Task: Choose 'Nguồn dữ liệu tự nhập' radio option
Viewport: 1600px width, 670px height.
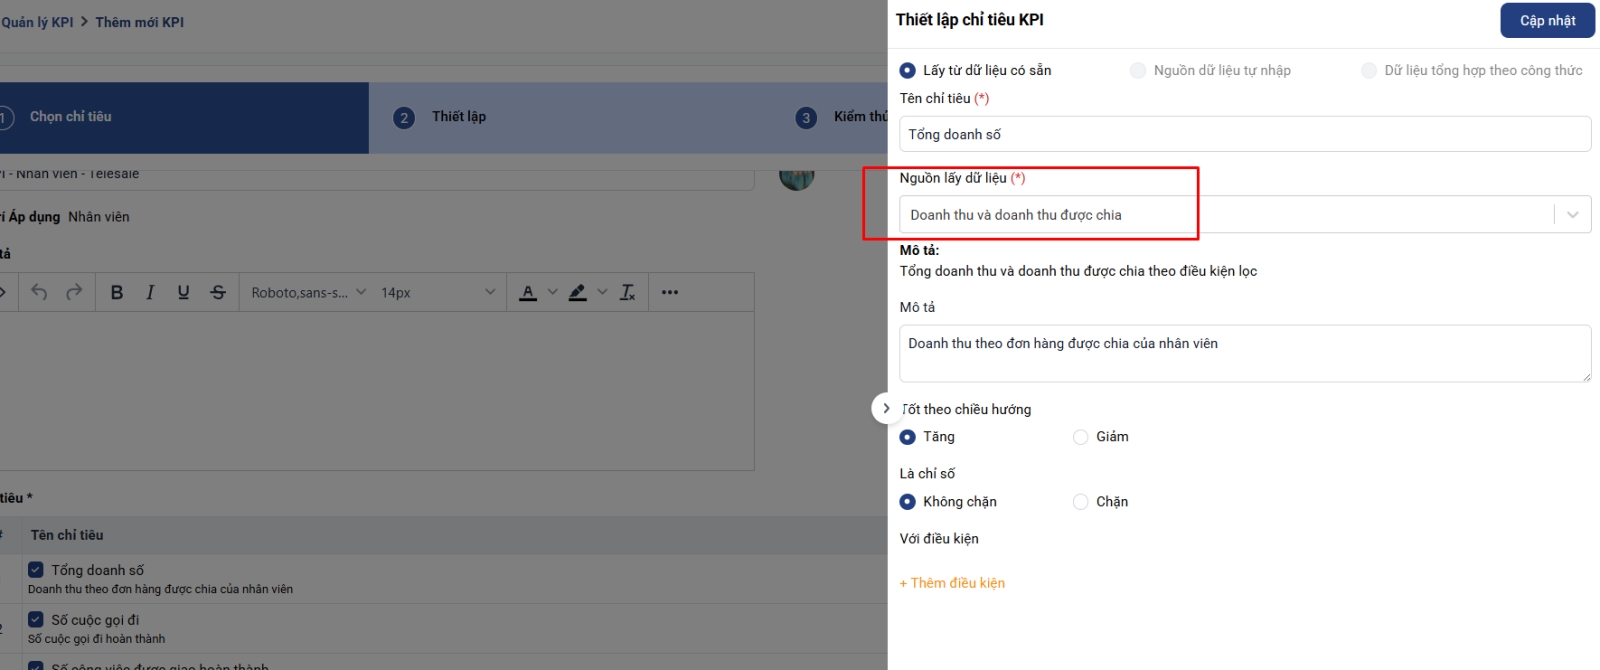Action: point(1138,70)
